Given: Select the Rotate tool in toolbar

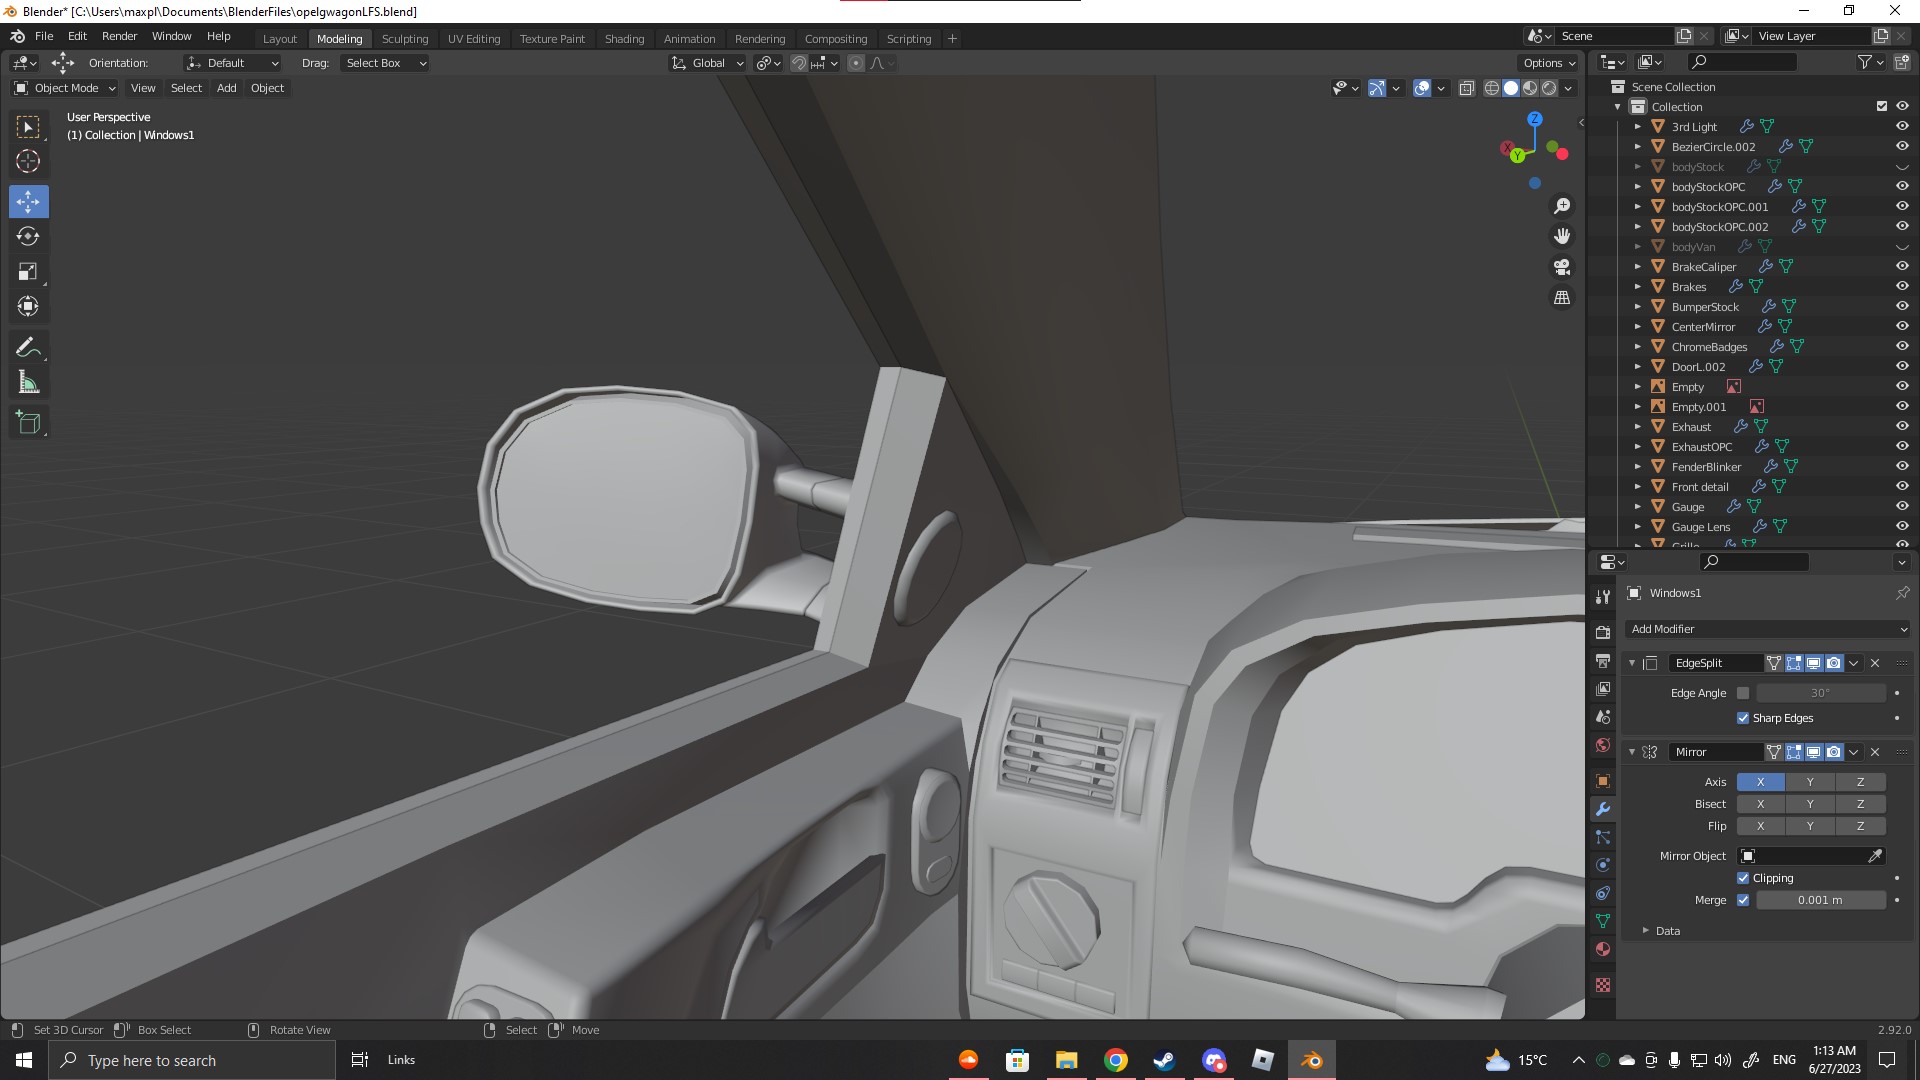Looking at the screenshot, I should tap(28, 237).
